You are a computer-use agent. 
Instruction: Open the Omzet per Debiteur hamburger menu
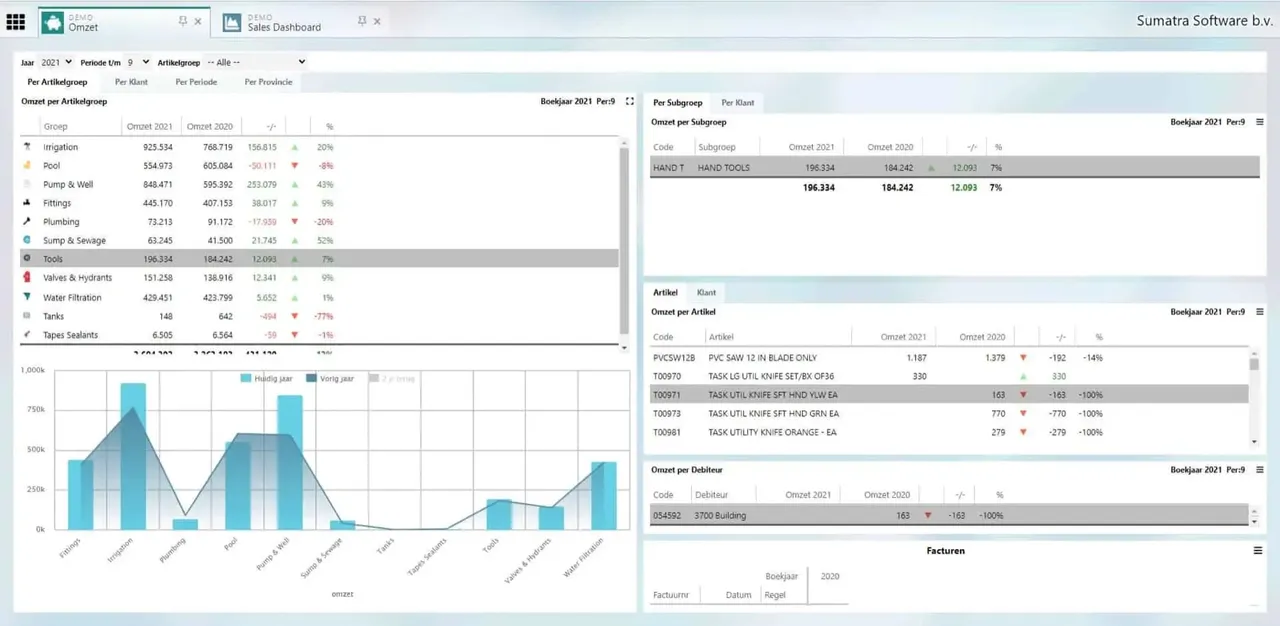click(1259, 471)
